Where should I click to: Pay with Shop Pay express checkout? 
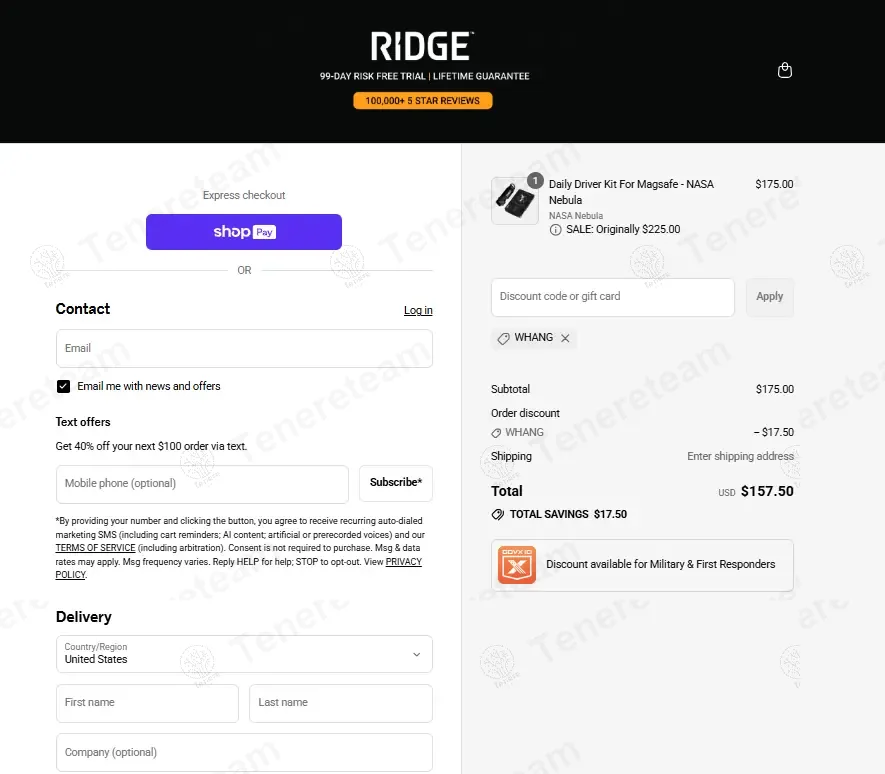[x=244, y=232]
